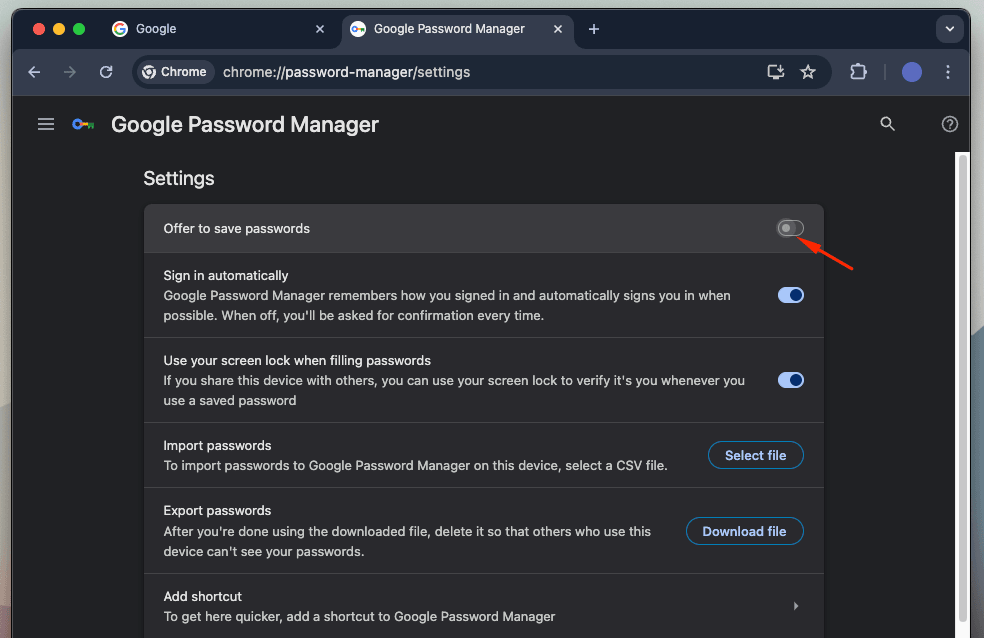Turn off Sign in automatically toggle
This screenshot has width=984, height=638.
coord(790,295)
